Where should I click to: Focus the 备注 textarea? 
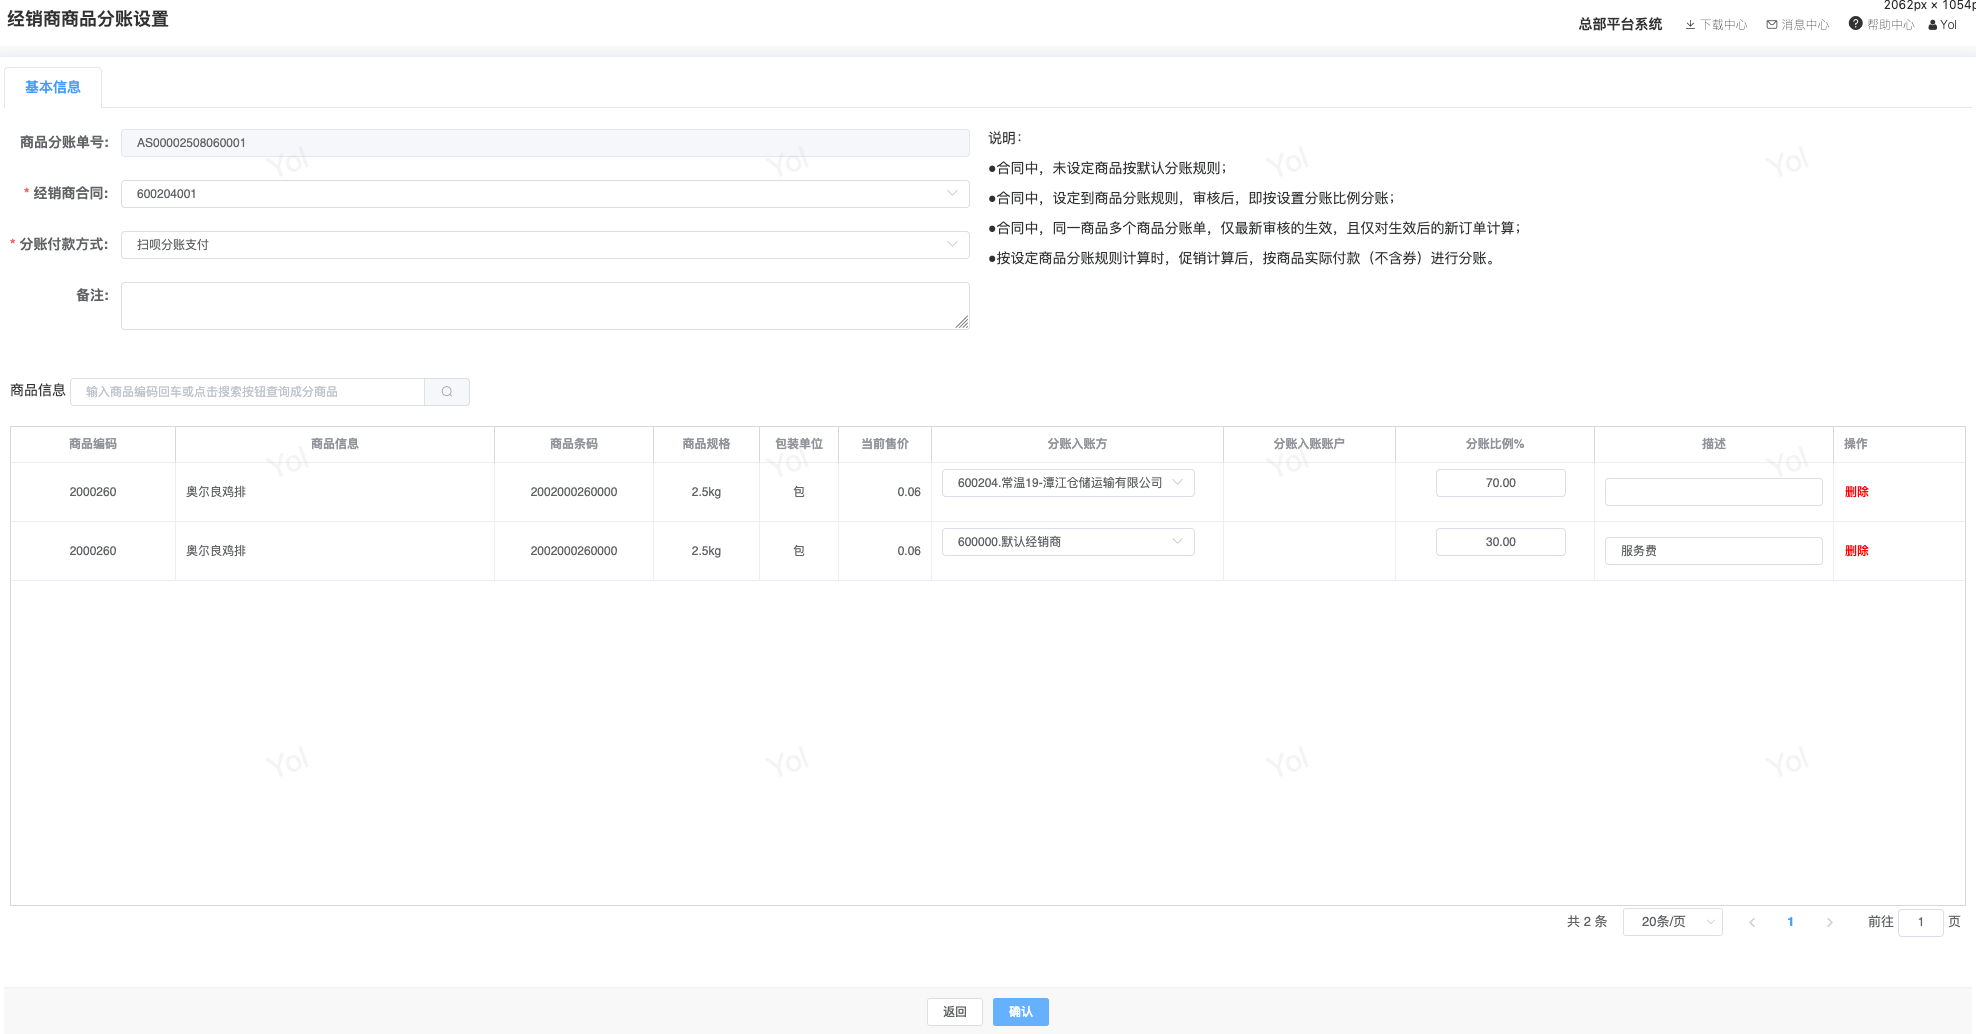pos(545,306)
